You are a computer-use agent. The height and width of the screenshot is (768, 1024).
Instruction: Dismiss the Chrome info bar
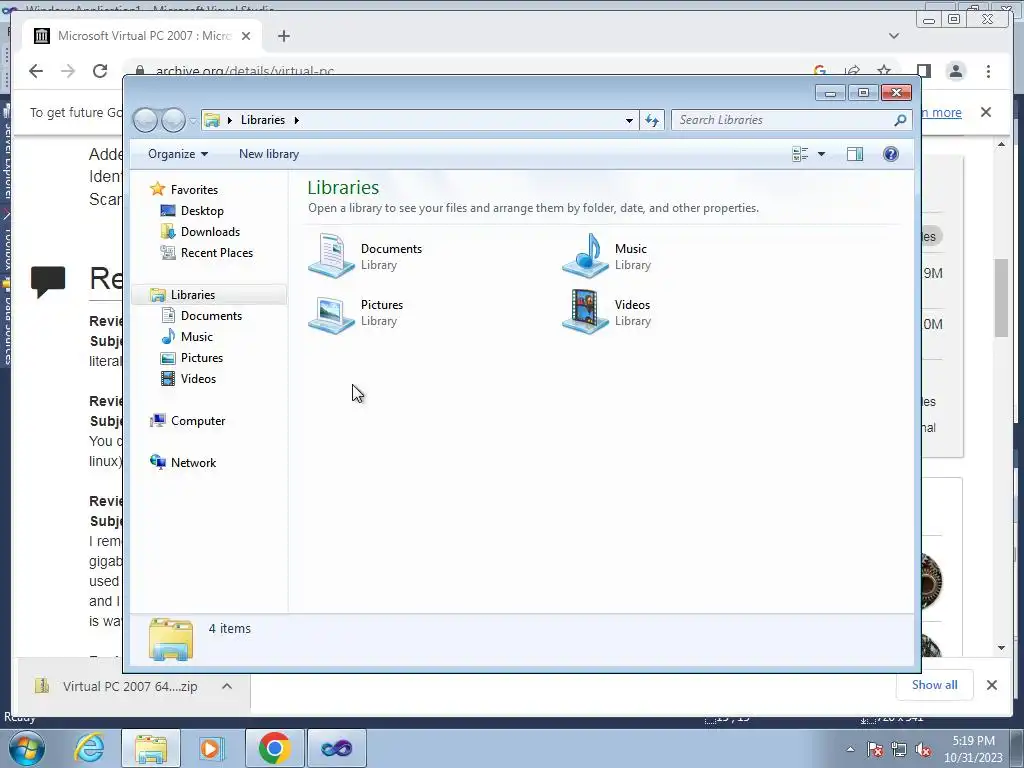pos(986,112)
